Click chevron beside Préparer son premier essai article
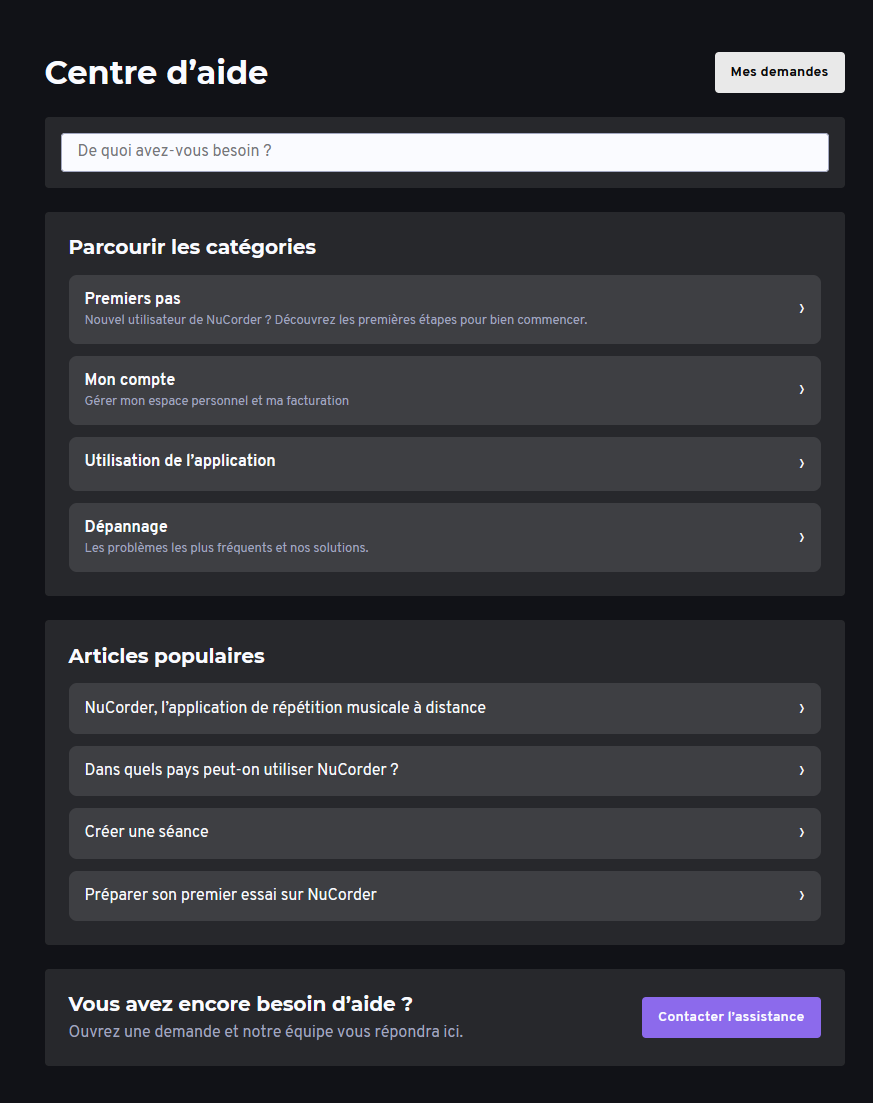Image resolution: width=873 pixels, height=1103 pixels. coord(801,895)
